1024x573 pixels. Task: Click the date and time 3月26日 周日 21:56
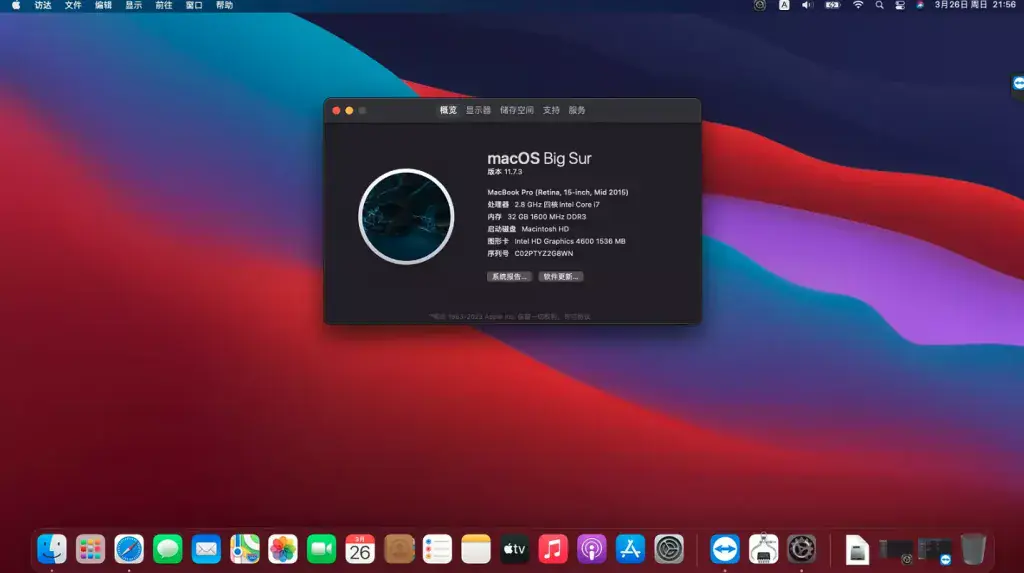pyautogui.click(x=975, y=5)
